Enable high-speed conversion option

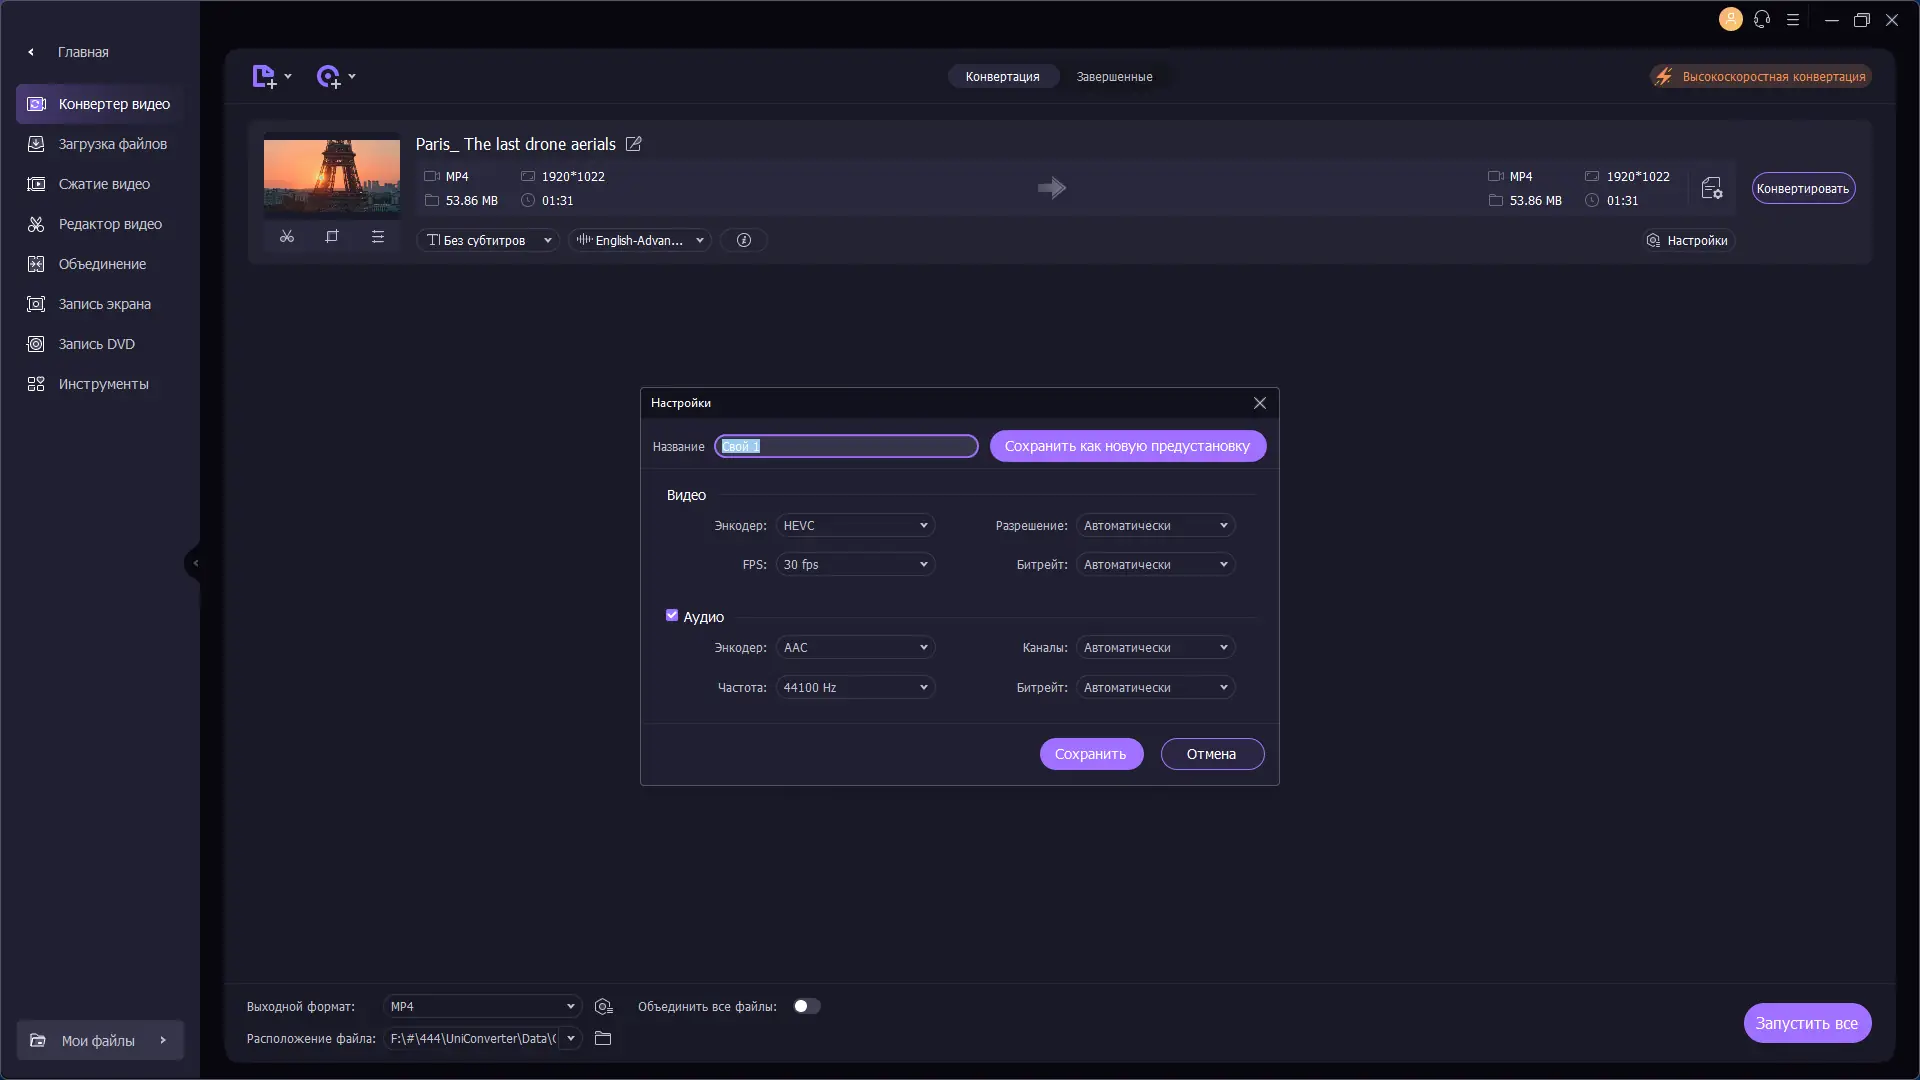(x=1760, y=77)
